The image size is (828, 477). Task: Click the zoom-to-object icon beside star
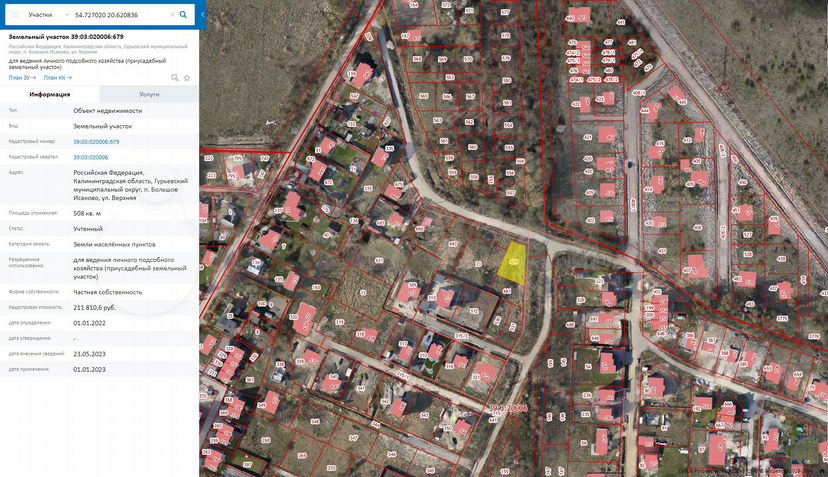point(175,78)
